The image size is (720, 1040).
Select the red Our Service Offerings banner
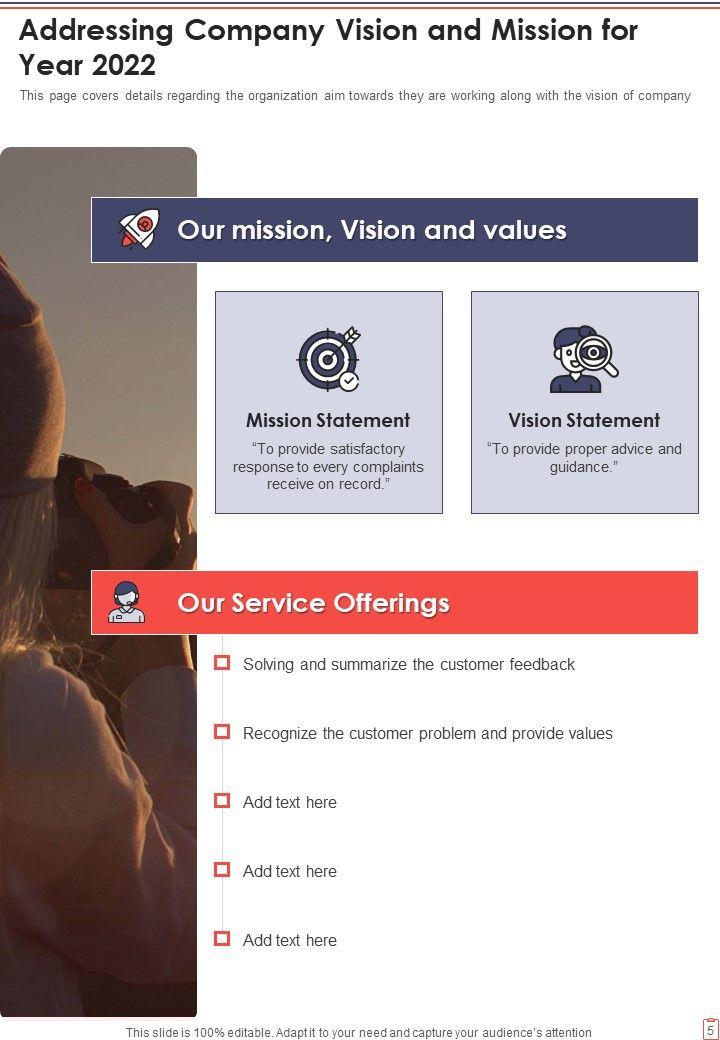[x=394, y=602]
